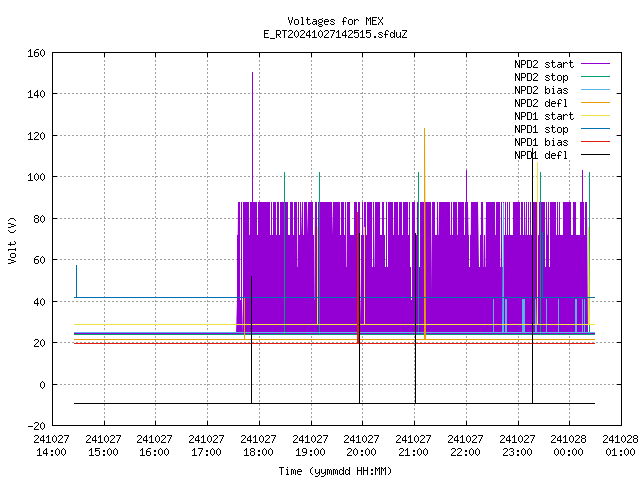Screen dimensions: 640x480
Task: Click the y-axis tick label 140
Action: [x=36, y=94]
